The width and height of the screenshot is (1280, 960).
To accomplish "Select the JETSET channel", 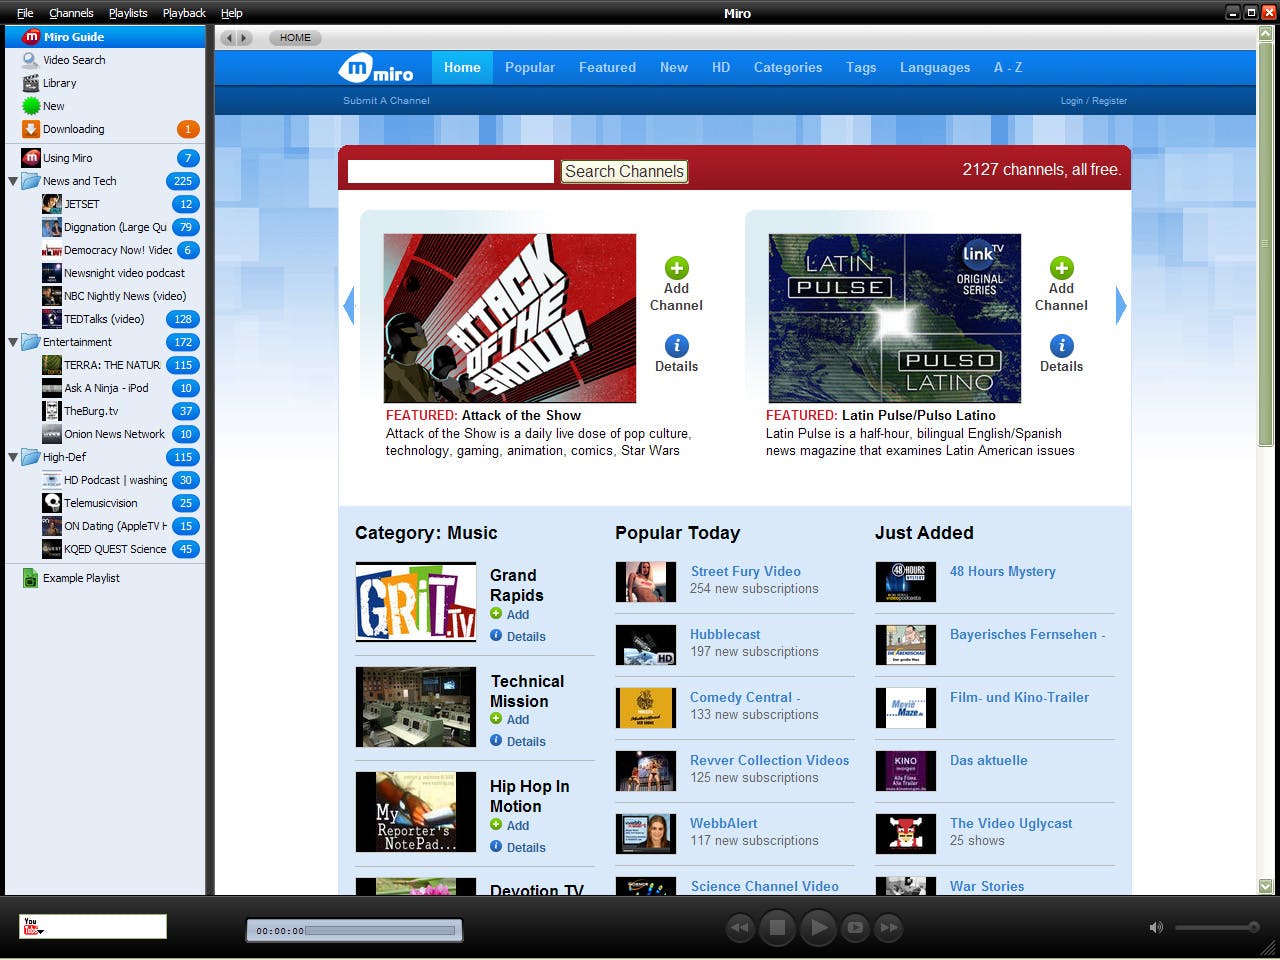I will (x=105, y=204).
